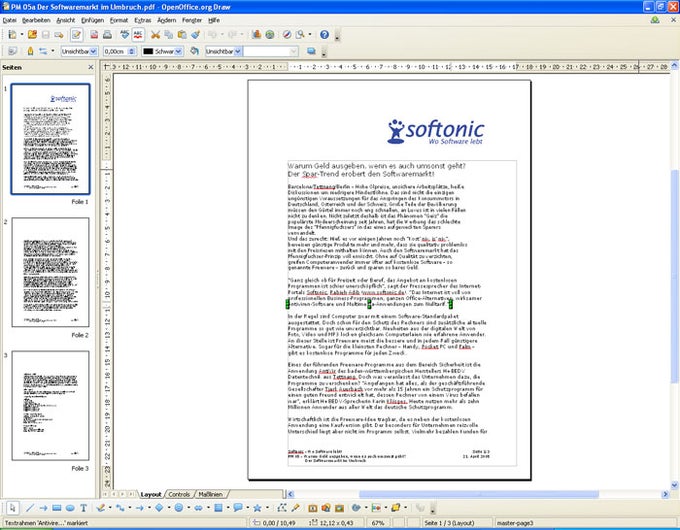Switch to the Controls layer tab

(179, 494)
